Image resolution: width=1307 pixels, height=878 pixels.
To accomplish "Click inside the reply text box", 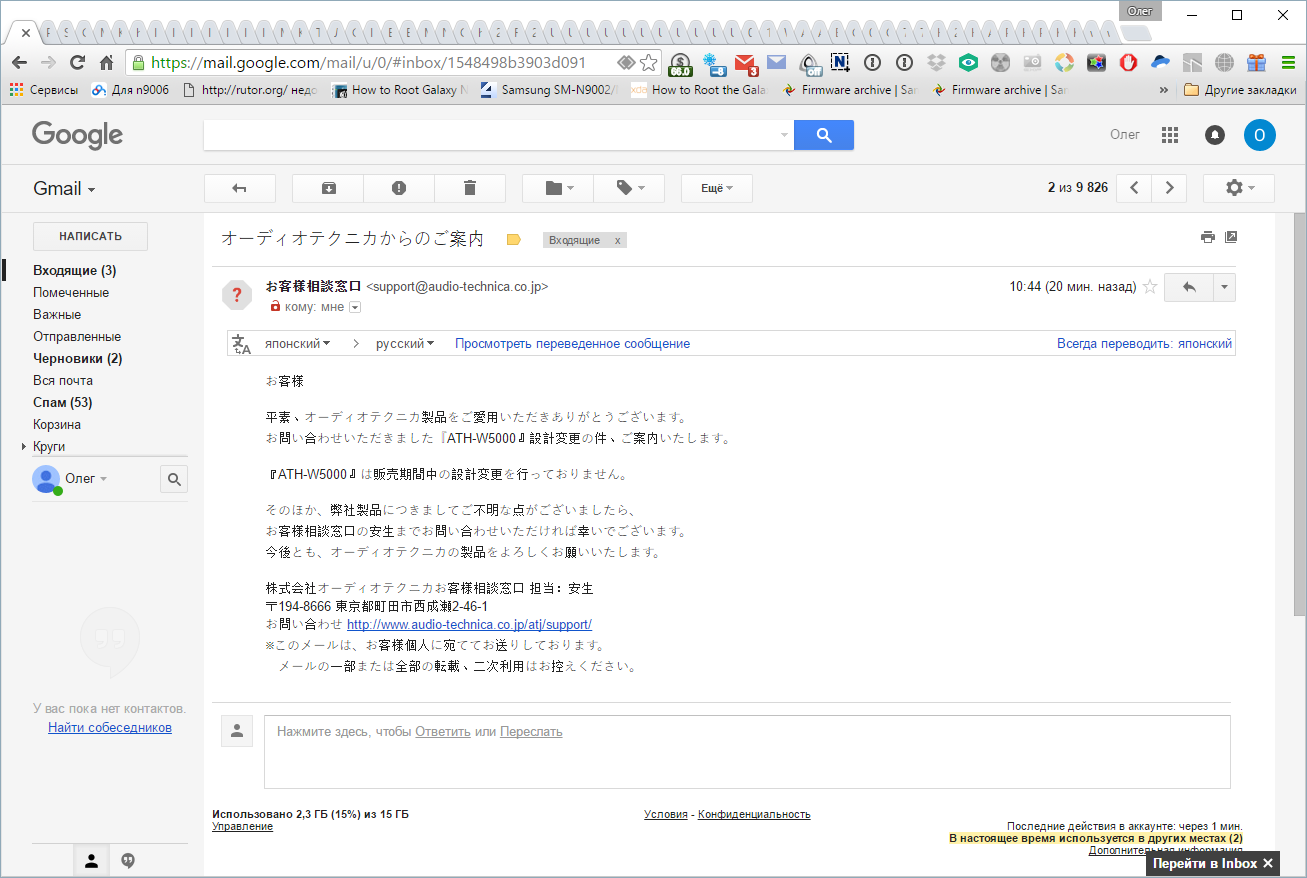I will click(747, 752).
